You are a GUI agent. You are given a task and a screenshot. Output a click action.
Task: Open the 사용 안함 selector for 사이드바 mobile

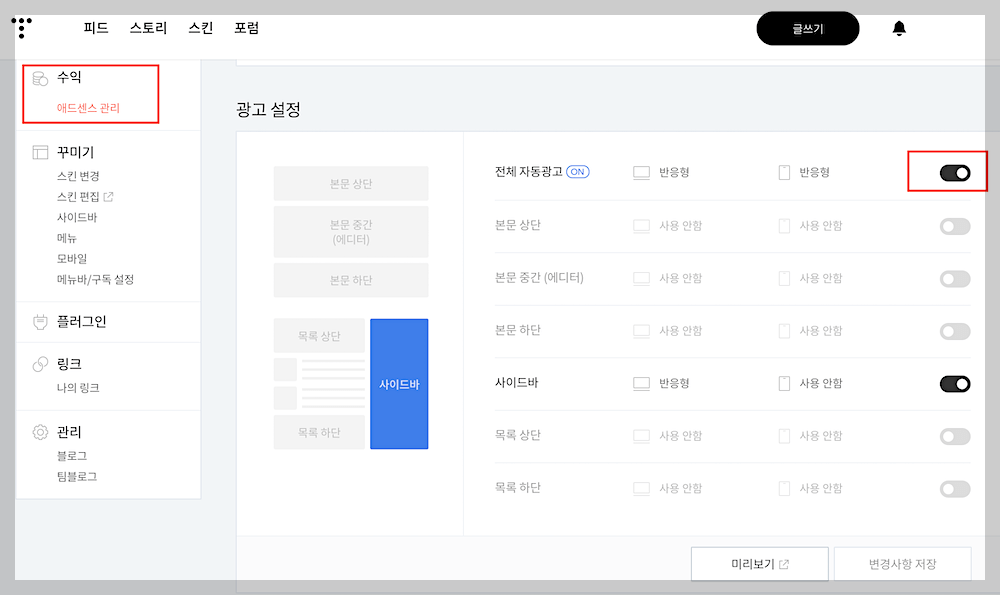click(x=810, y=383)
